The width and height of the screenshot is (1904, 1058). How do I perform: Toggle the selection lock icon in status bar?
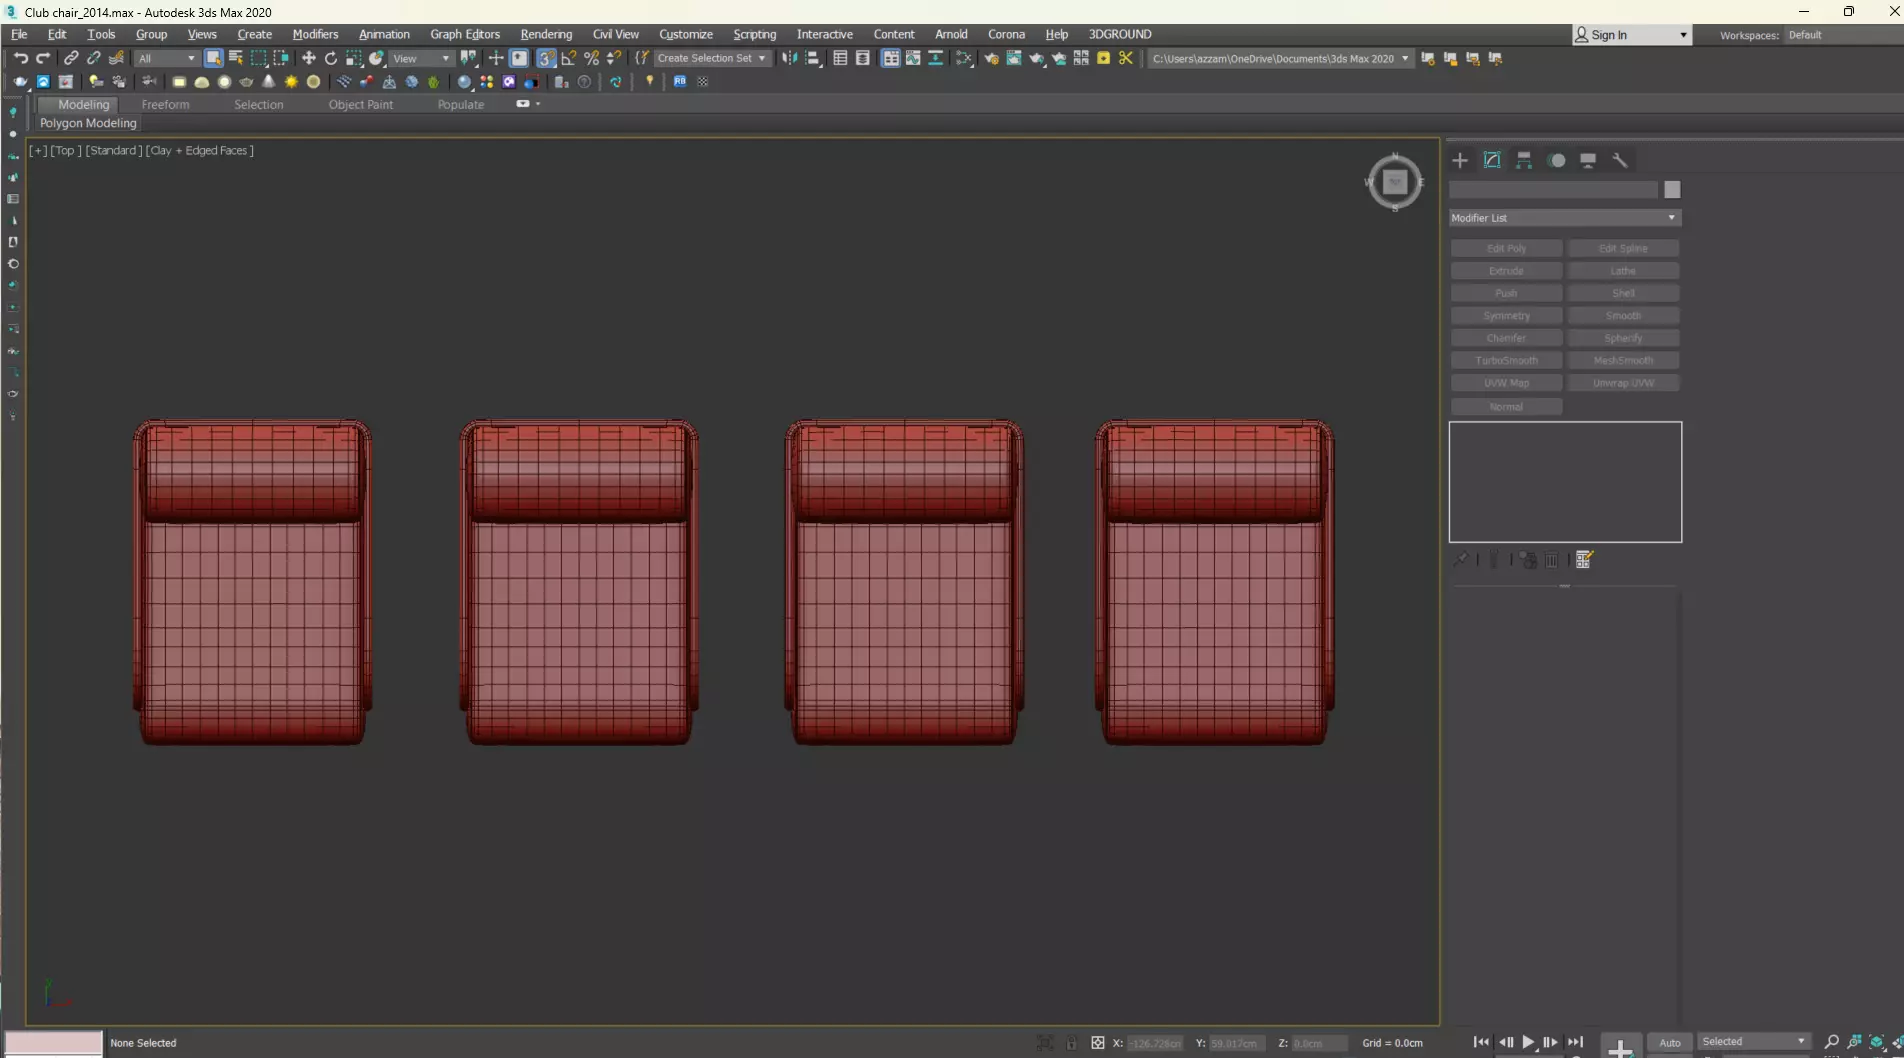1071,1043
